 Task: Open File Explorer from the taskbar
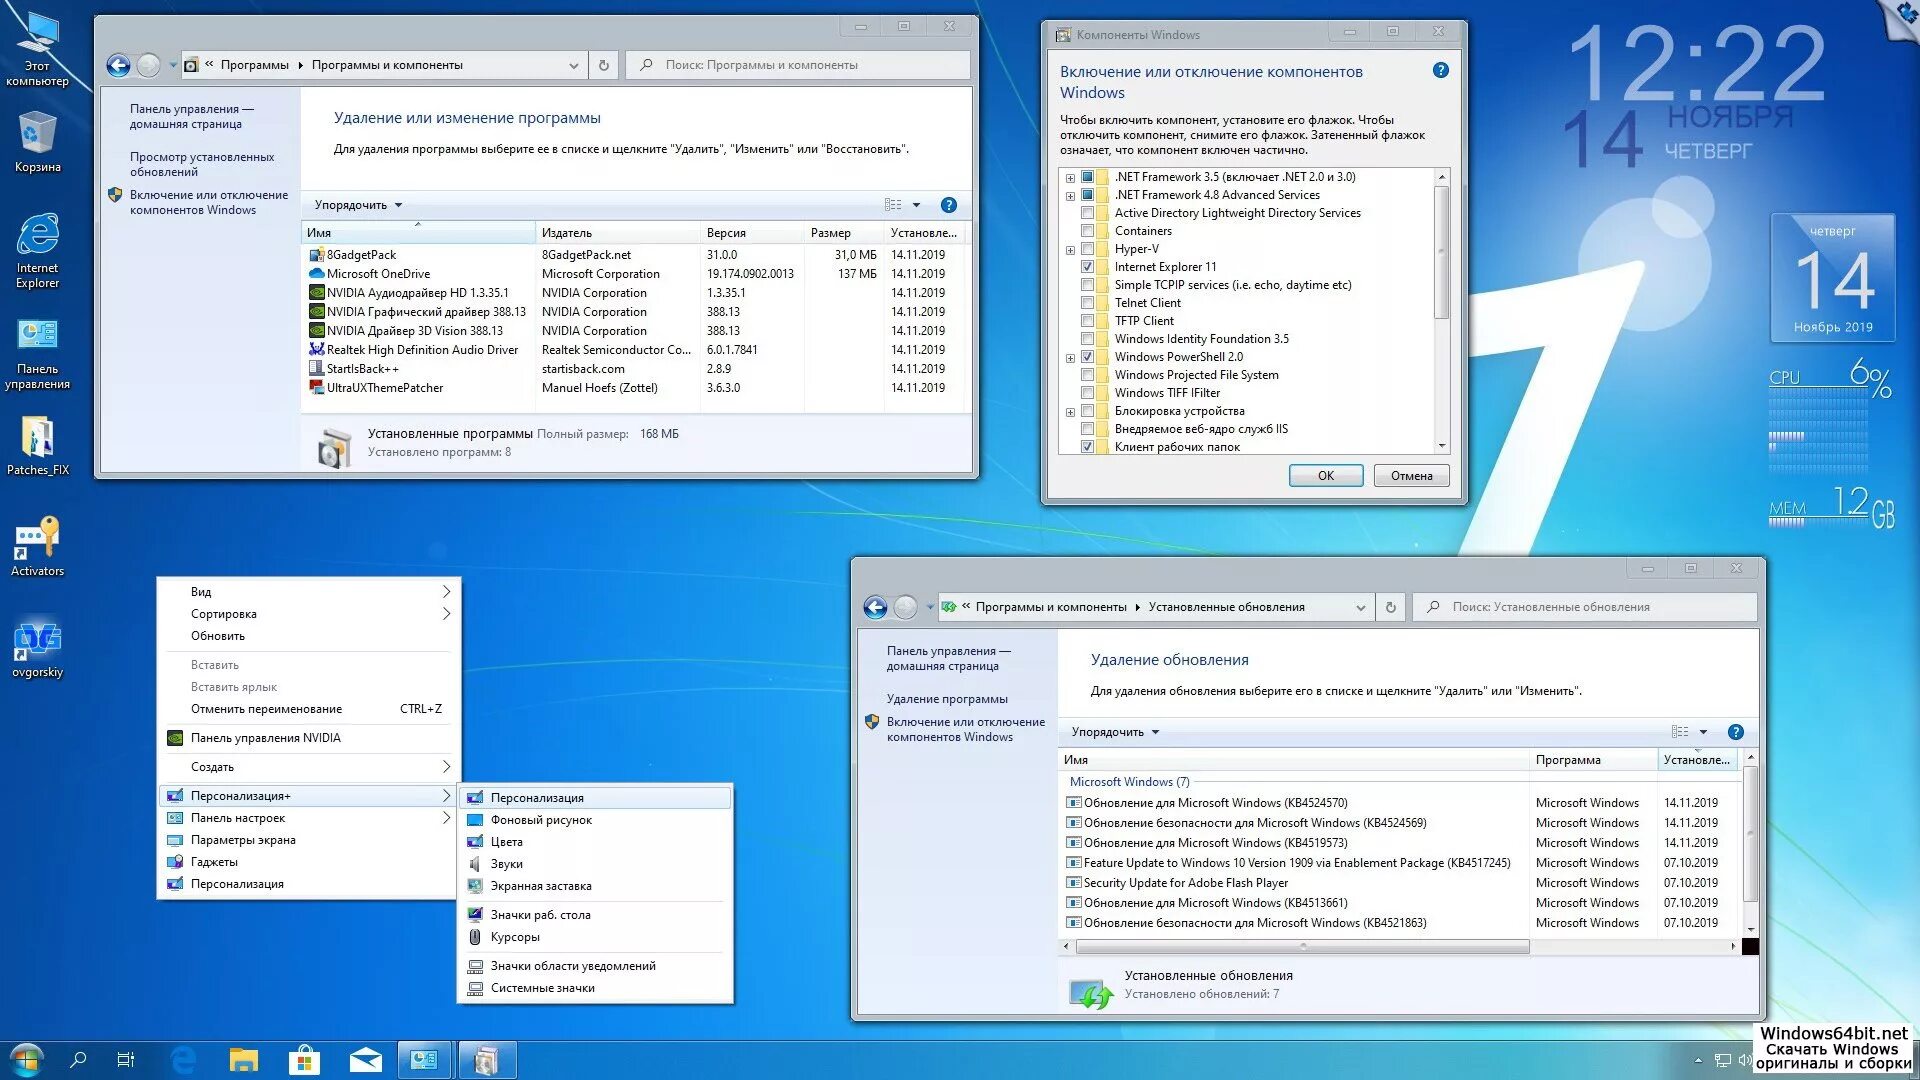pyautogui.click(x=243, y=1059)
